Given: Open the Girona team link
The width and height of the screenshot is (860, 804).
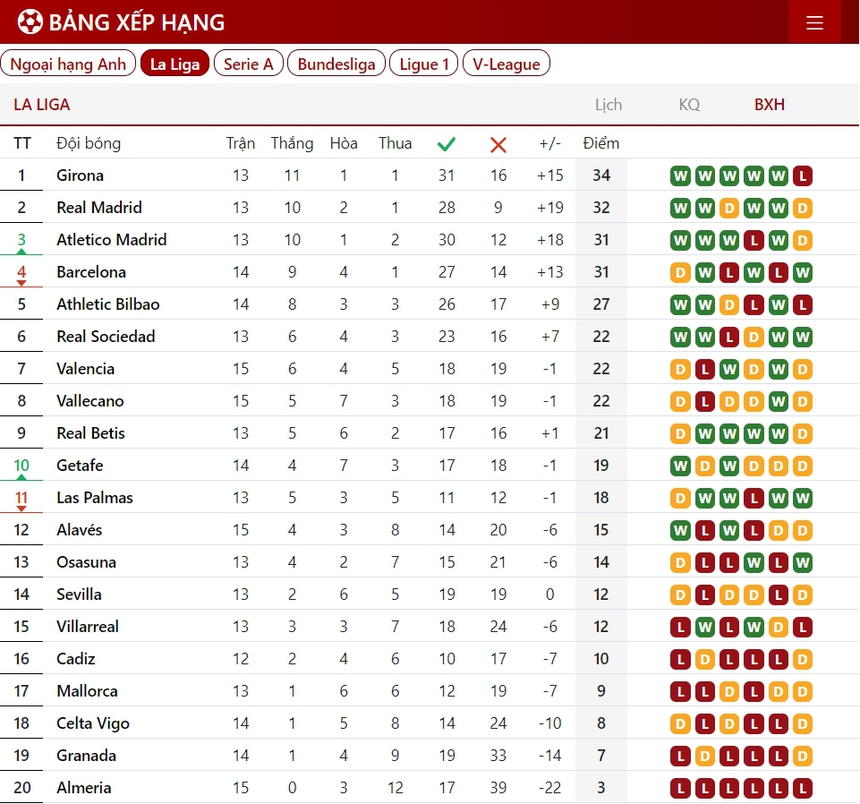Looking at the screenshot, I should (x=80, y=176).
